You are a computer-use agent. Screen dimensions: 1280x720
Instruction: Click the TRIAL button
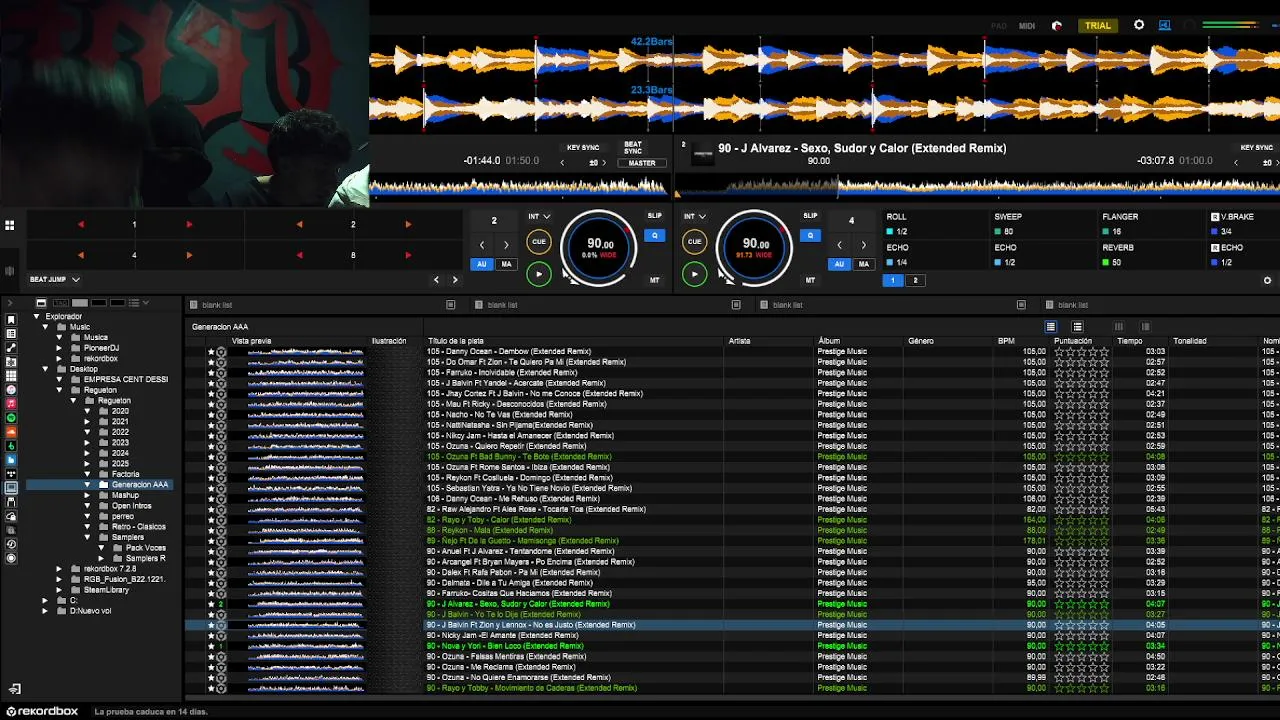1097,26
